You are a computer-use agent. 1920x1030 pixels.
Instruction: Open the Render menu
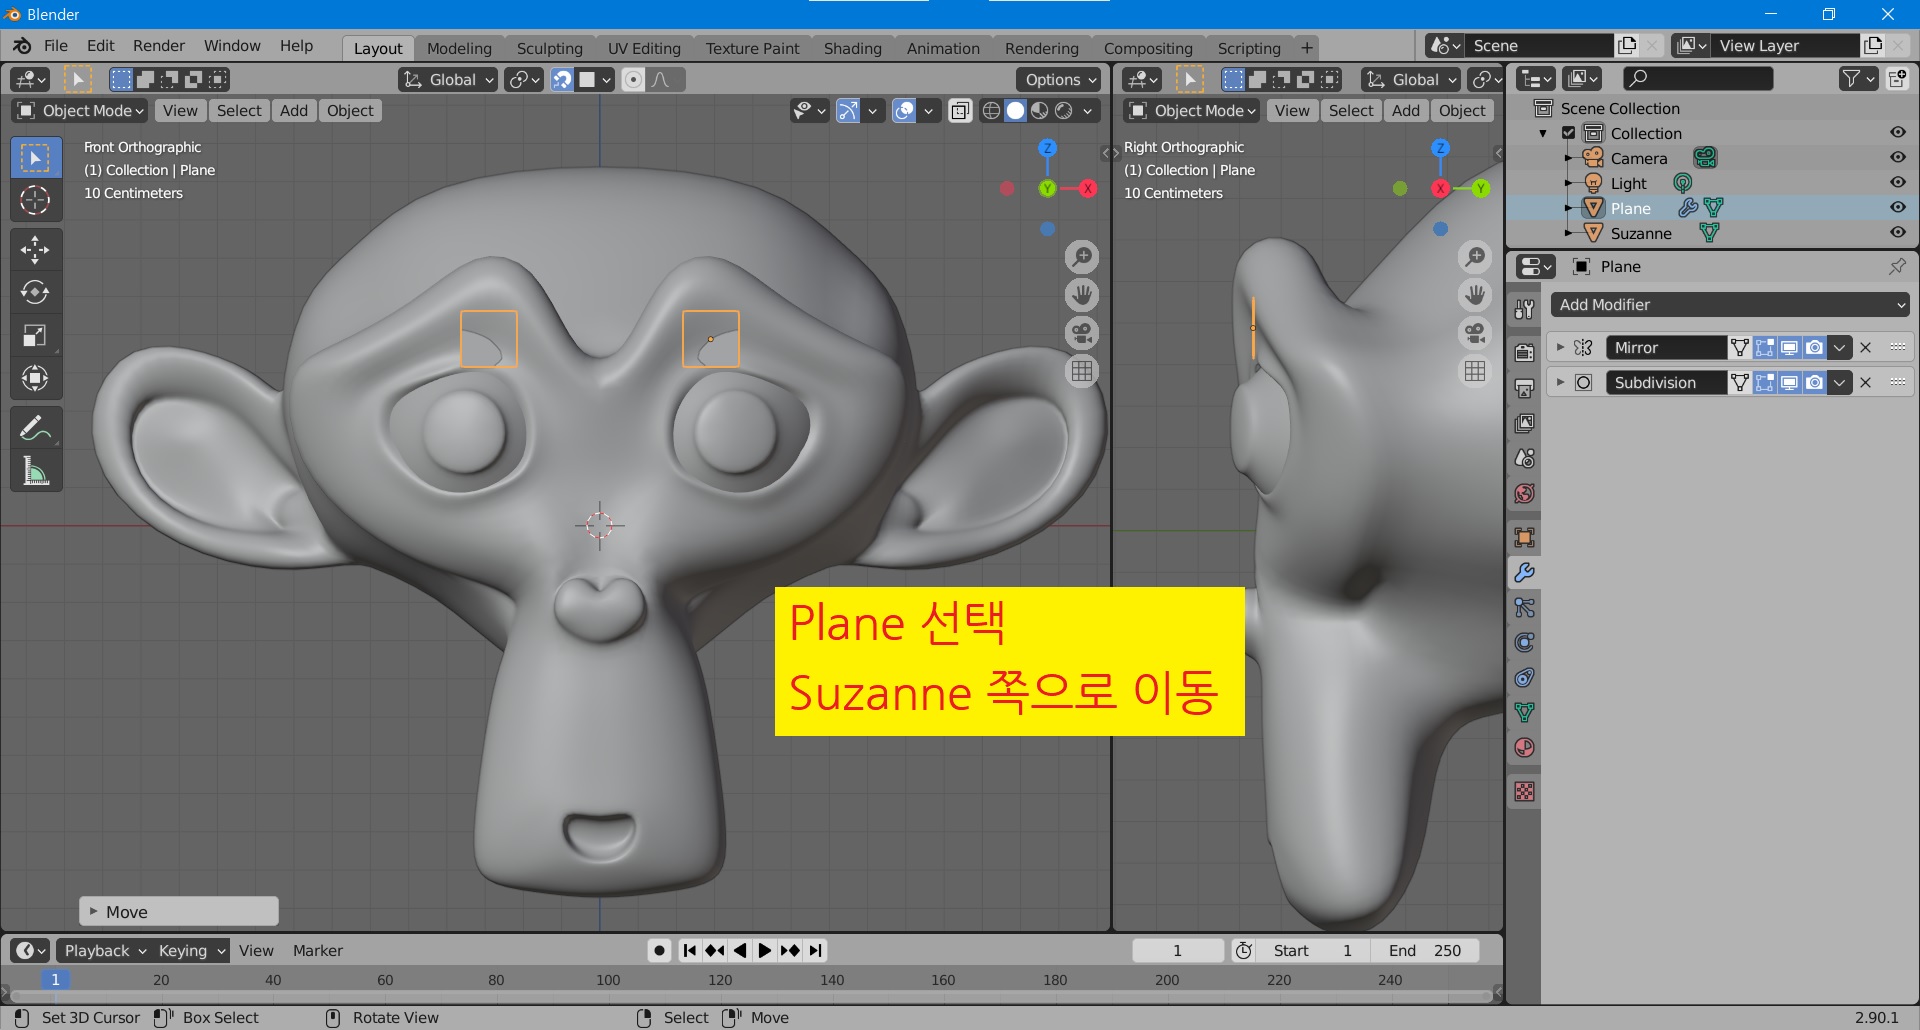159,46
